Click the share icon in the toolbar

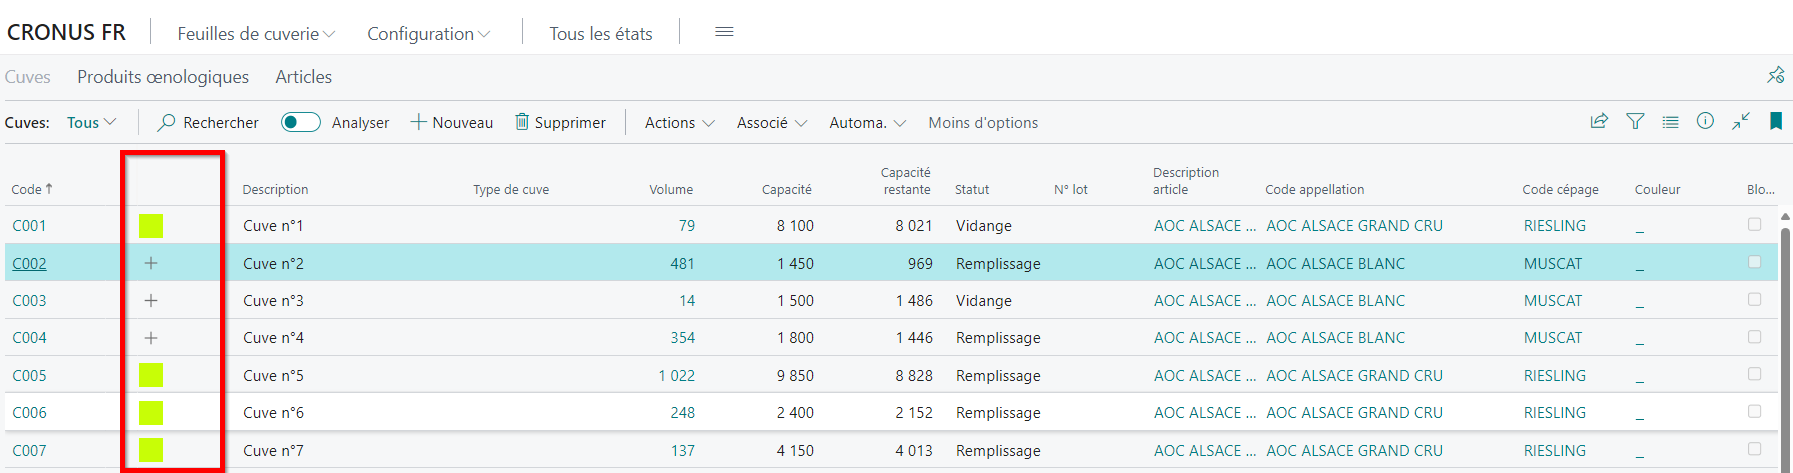(1599, 121)
